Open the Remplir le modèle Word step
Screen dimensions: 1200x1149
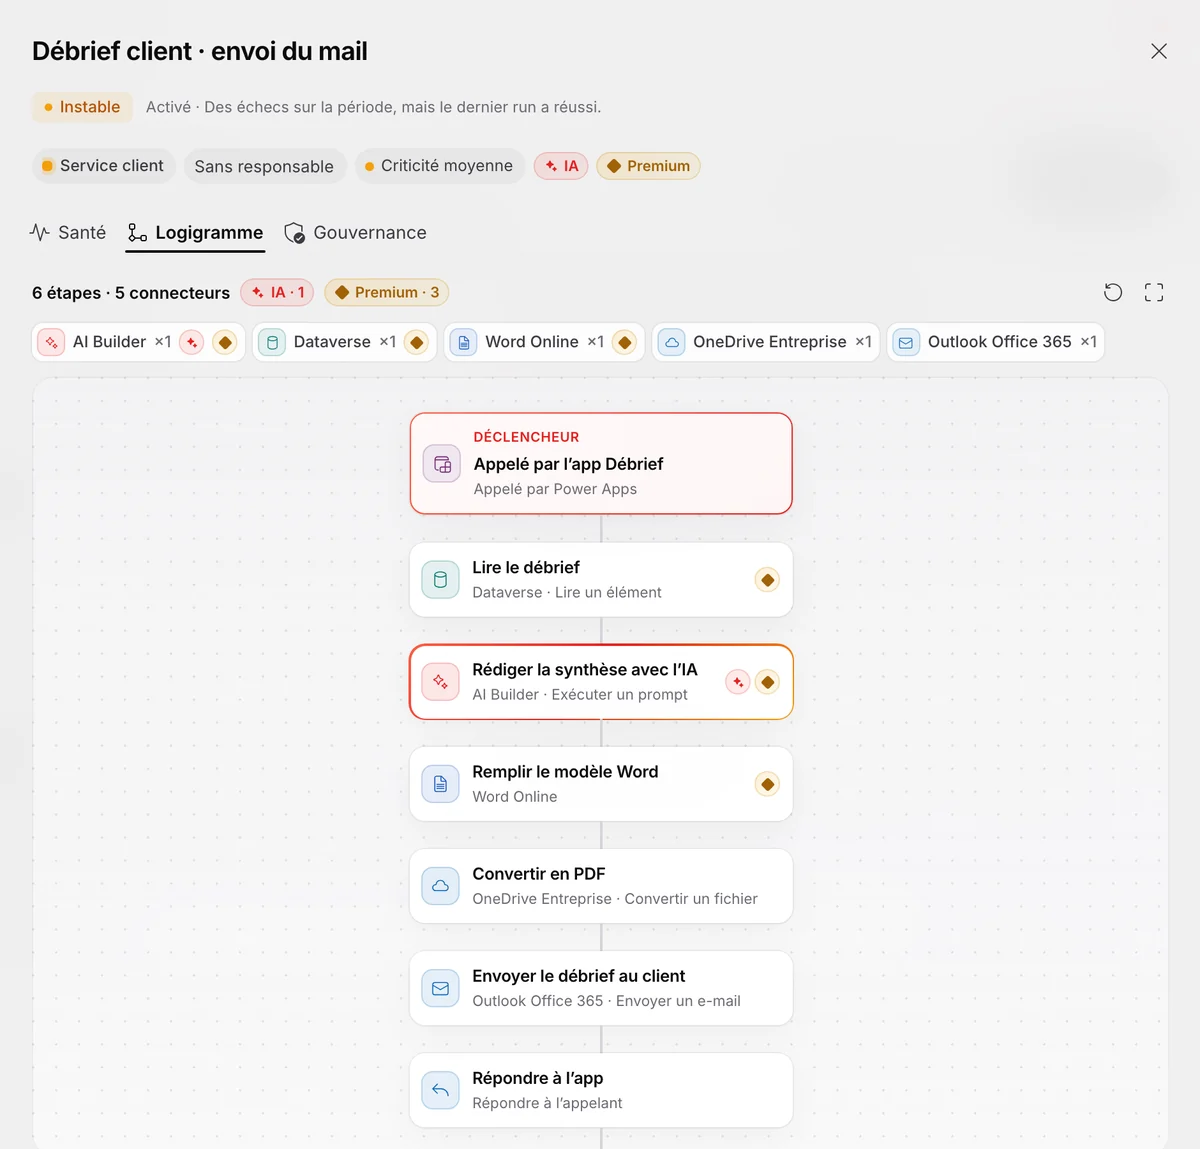pos(601,784)
